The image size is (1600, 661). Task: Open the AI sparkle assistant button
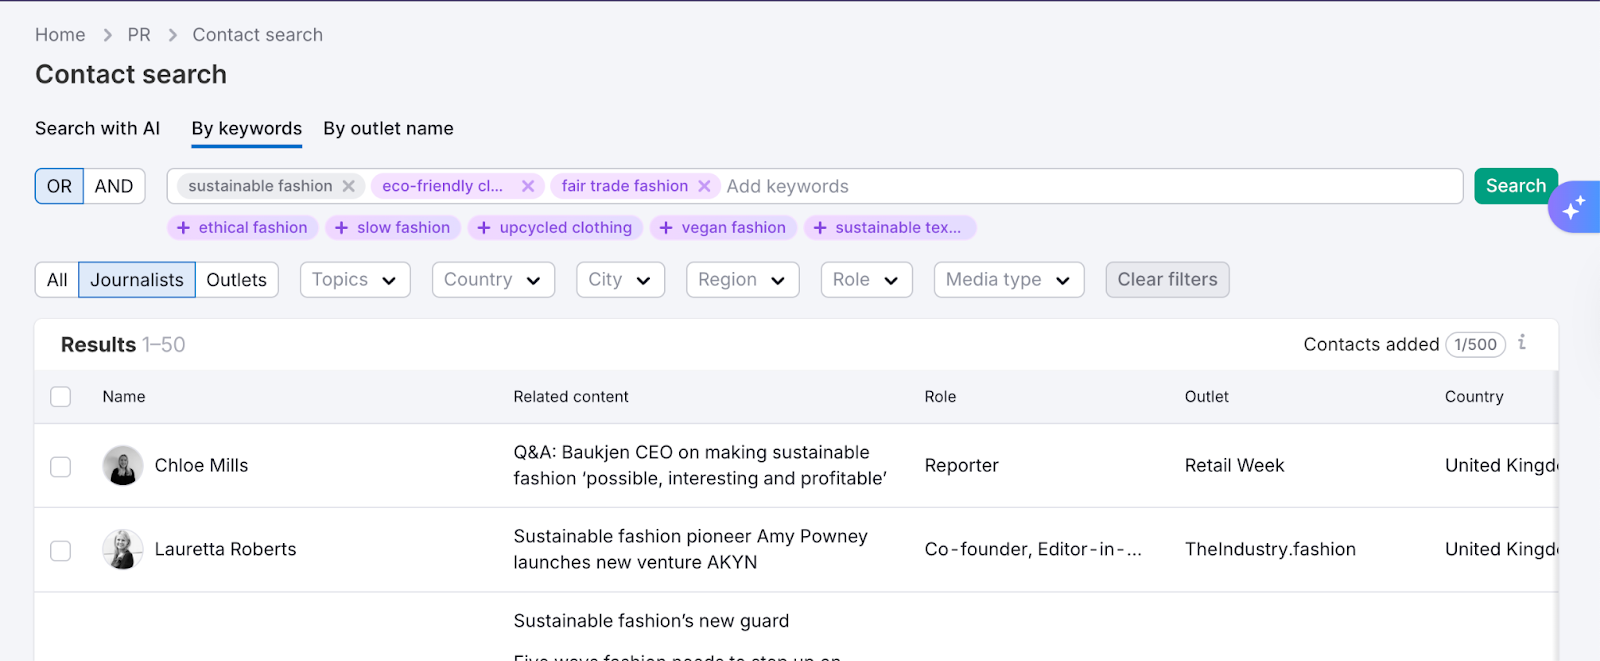1573,207
